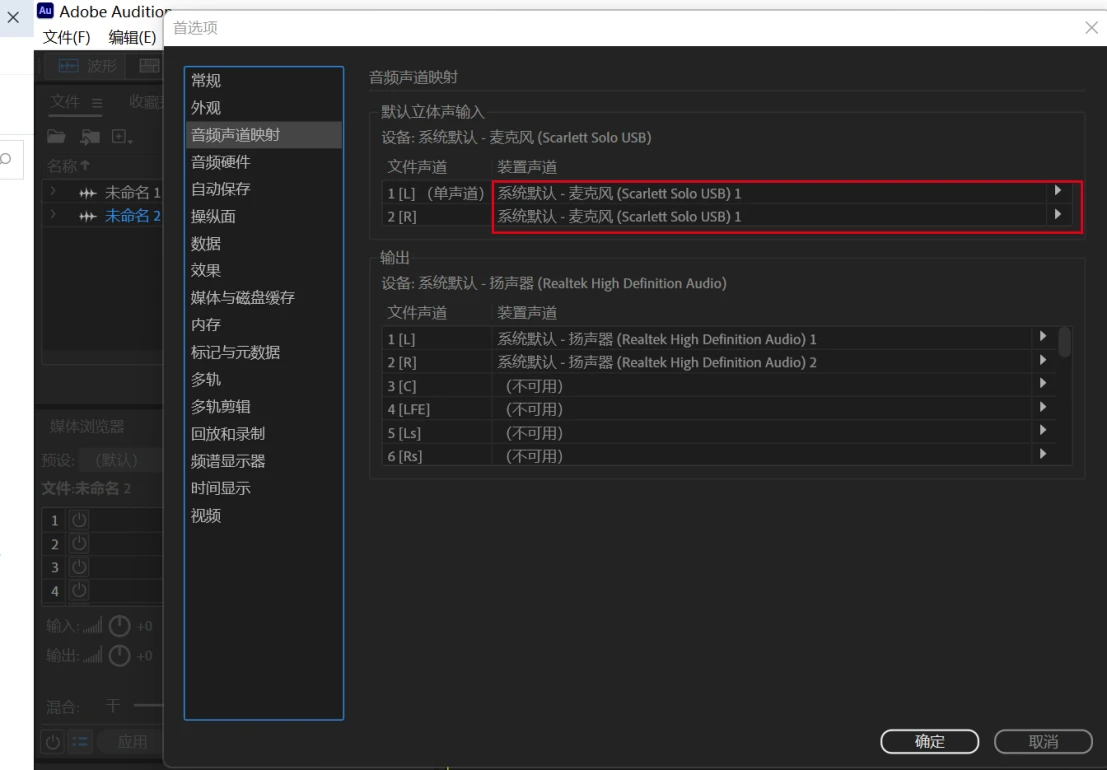The width and height of the screenshot is (1107, 770).
Task: Select 内存 preferences category
Action: point(264,325)
